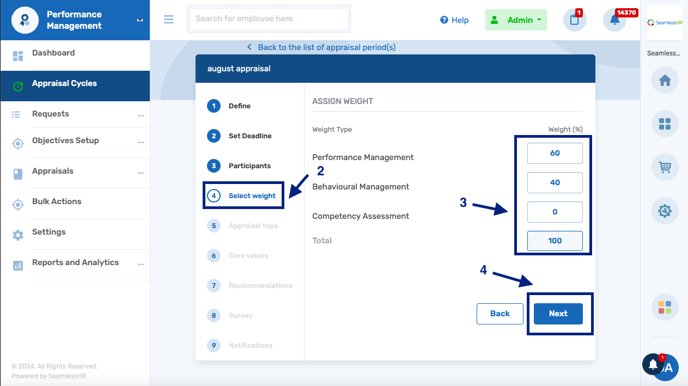Click the Reports and Analytics chart icon

pos(18,265)
